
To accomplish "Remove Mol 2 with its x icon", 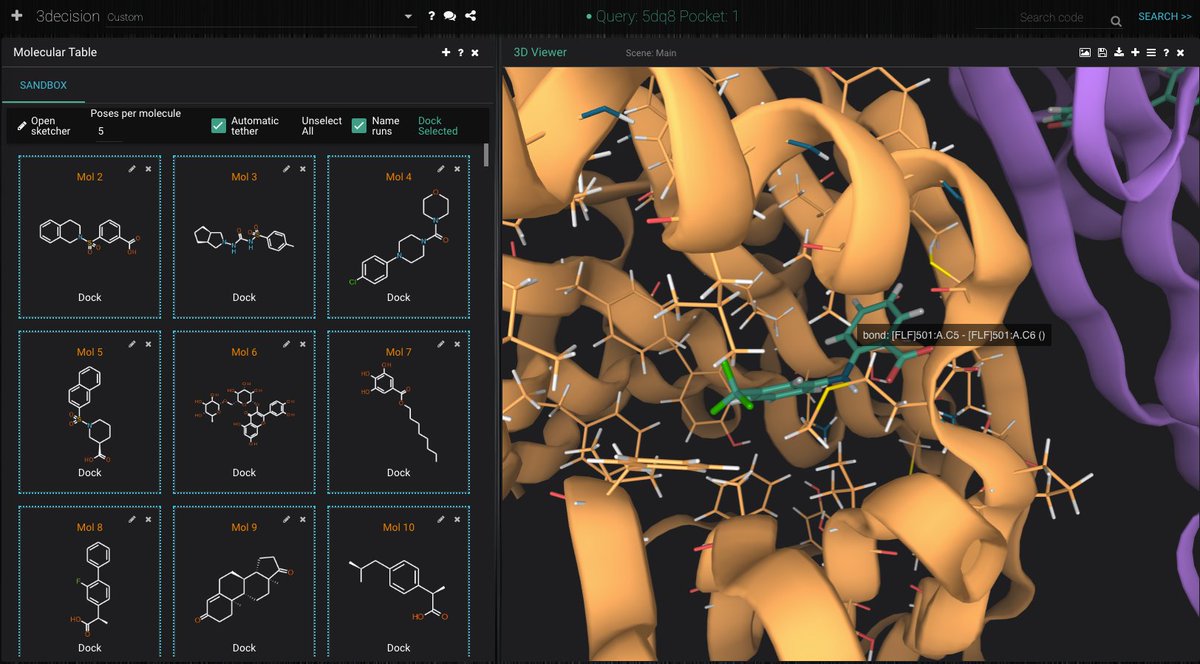I will (x=148, y=169).
